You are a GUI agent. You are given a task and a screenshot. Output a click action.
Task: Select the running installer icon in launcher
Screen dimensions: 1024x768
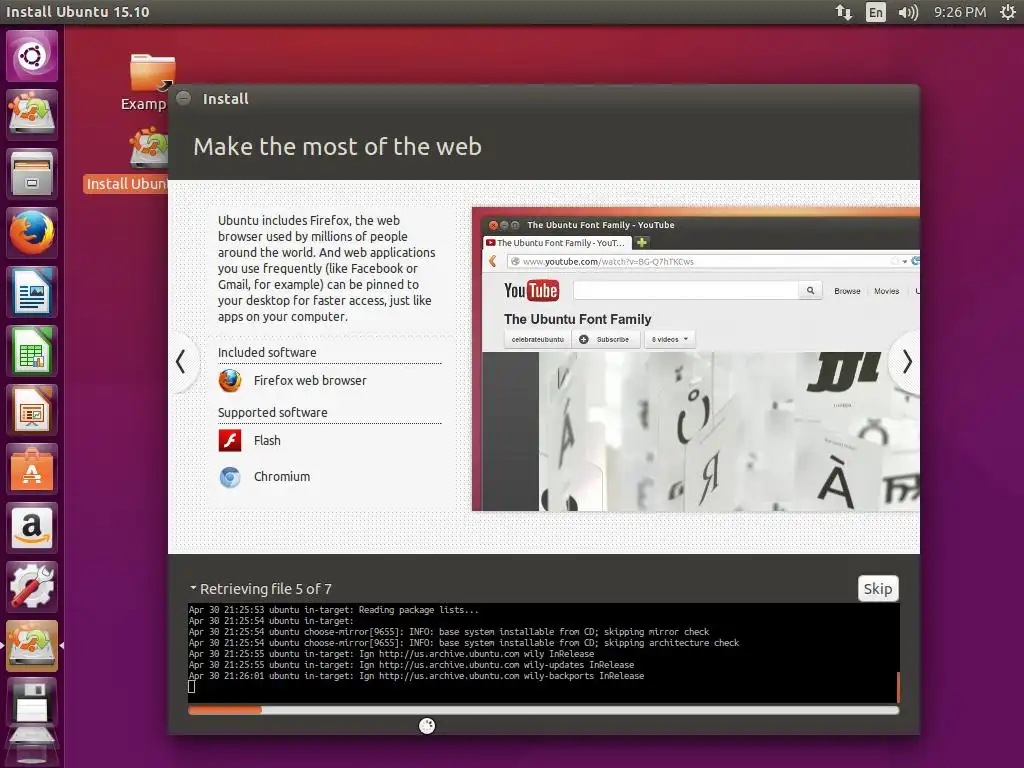tap(31, 645)
